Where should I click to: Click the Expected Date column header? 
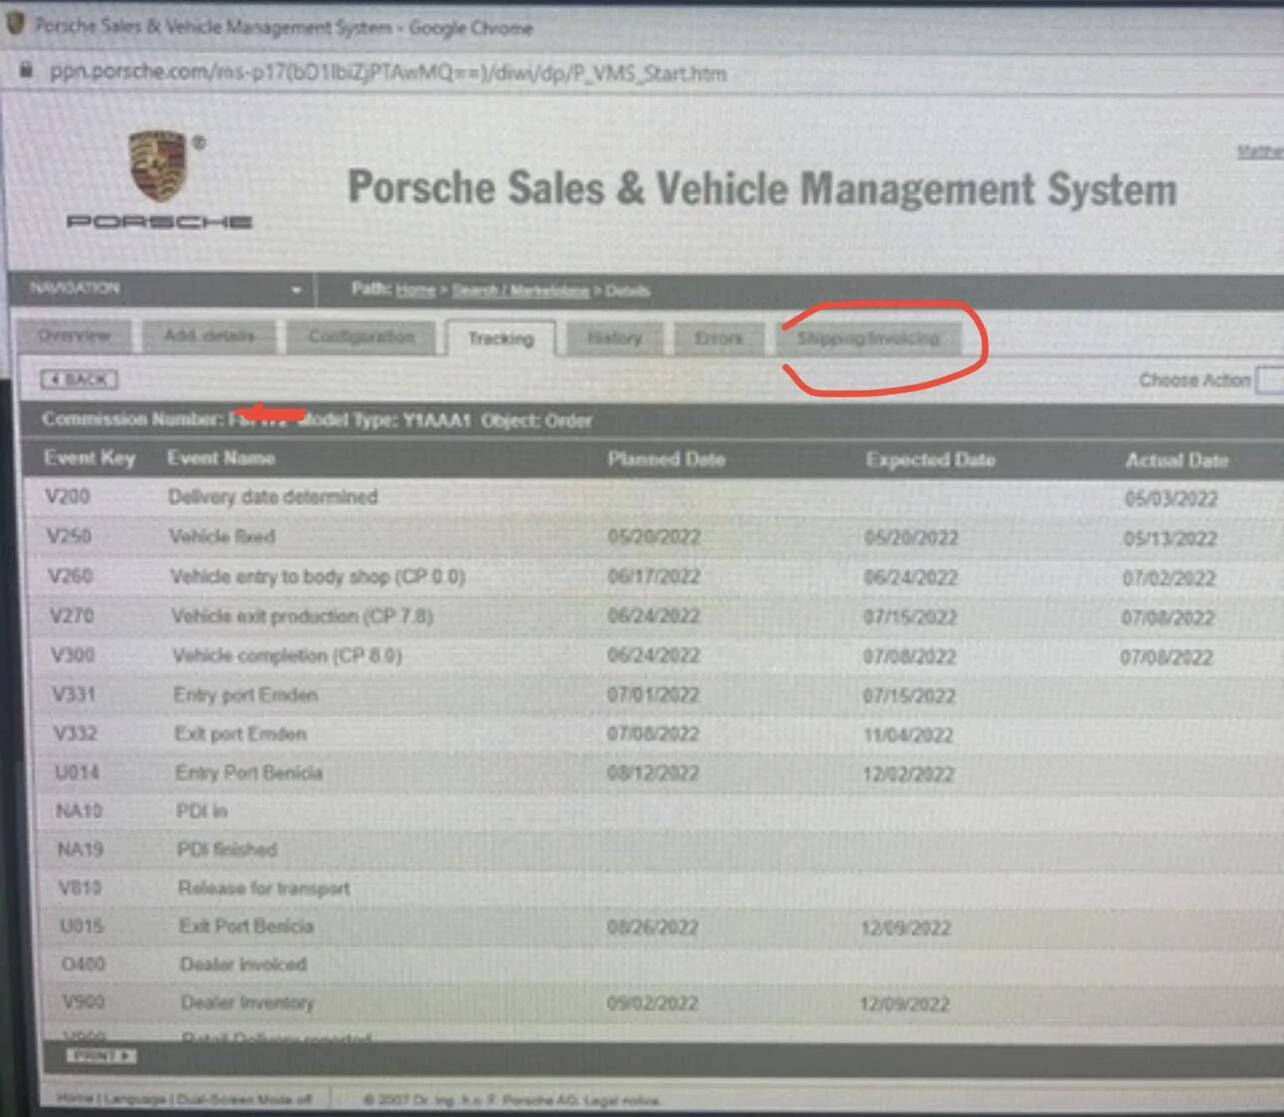point(930,460)
